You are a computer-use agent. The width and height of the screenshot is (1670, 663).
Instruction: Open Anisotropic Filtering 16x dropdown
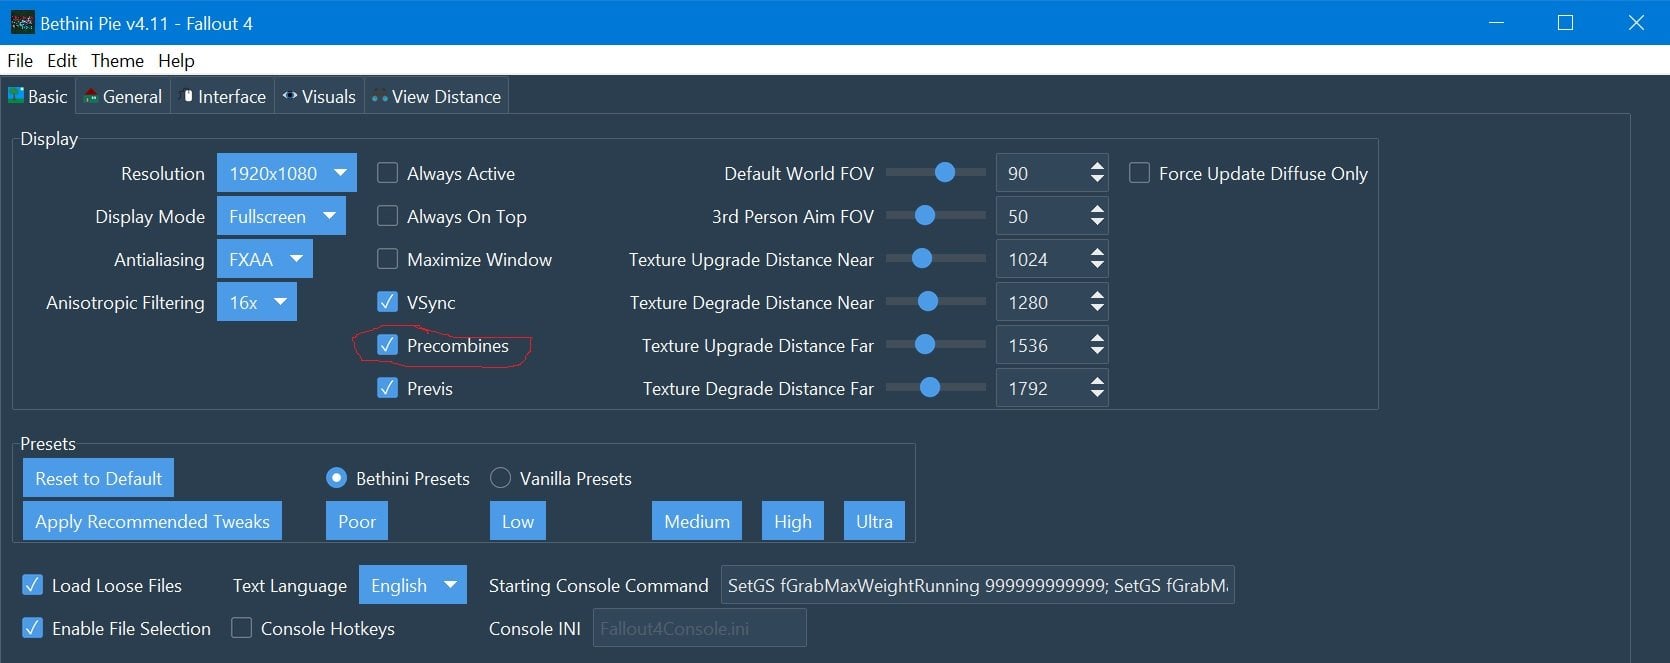(257, 302)
